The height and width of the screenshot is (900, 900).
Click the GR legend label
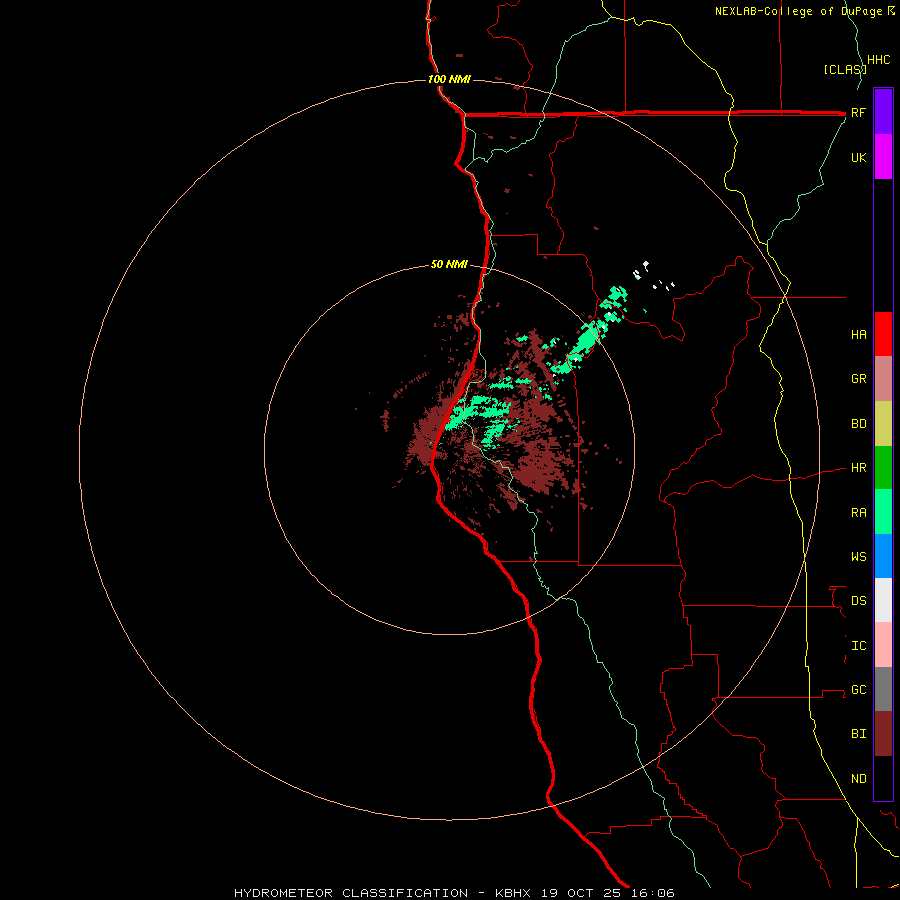point(858,378)
